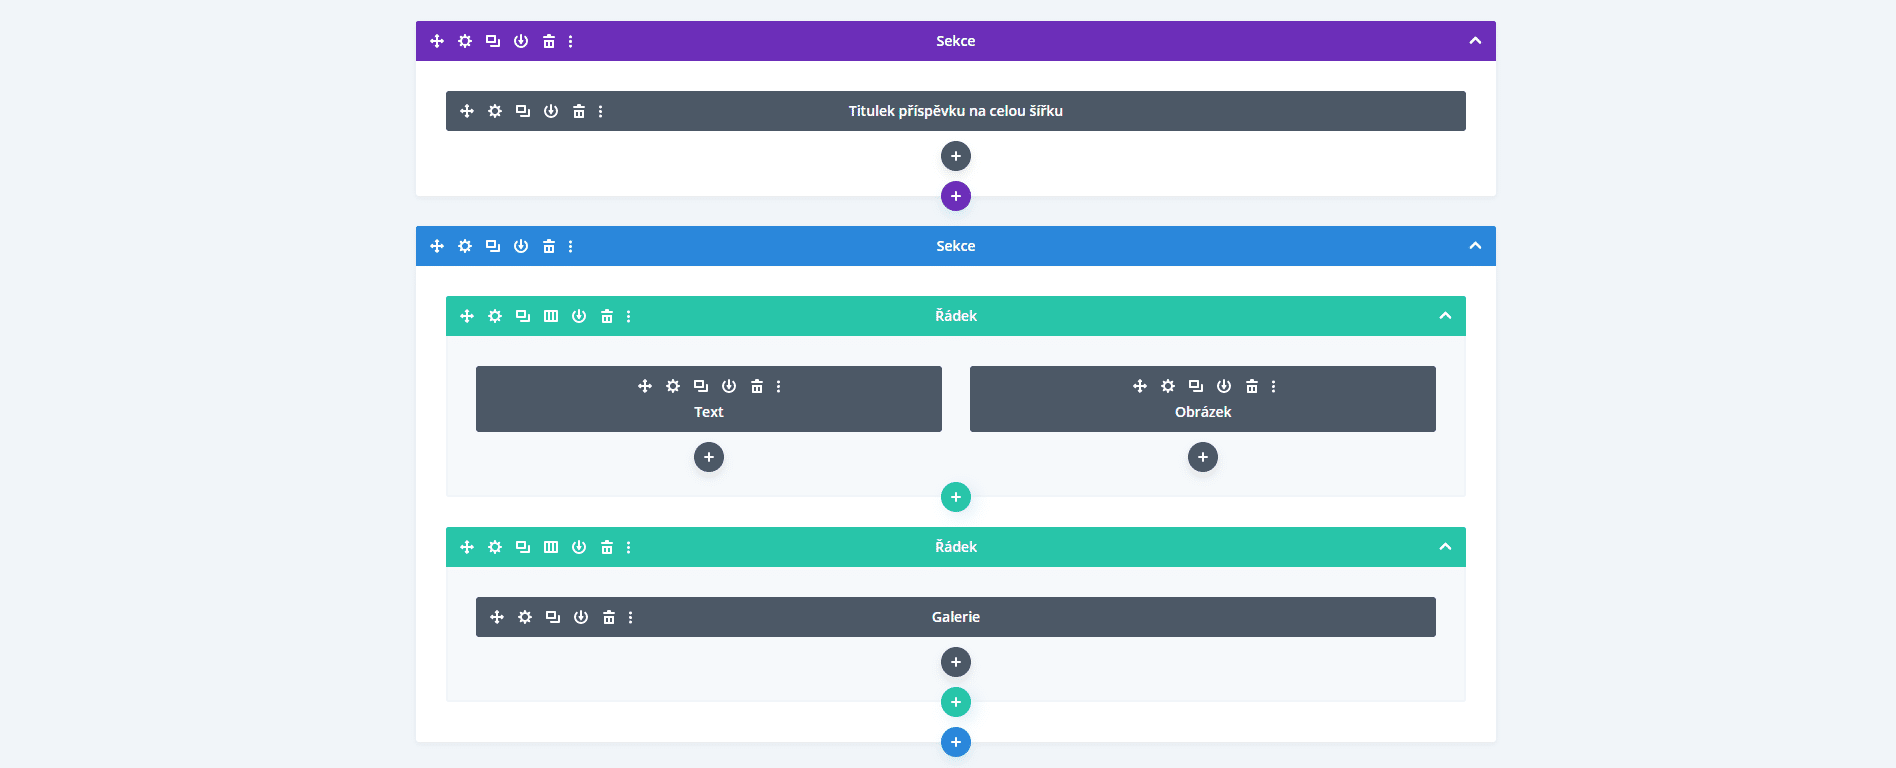Add new section with purple plus button
Screen dimensions: 1896x768
coord(956,196)
